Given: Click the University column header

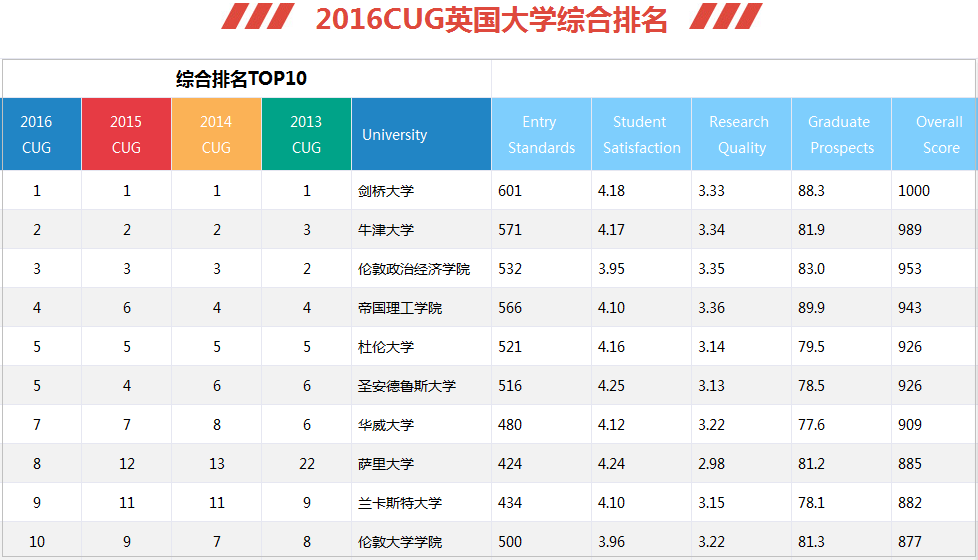Looking at the screenshot, I should (422, 134).
